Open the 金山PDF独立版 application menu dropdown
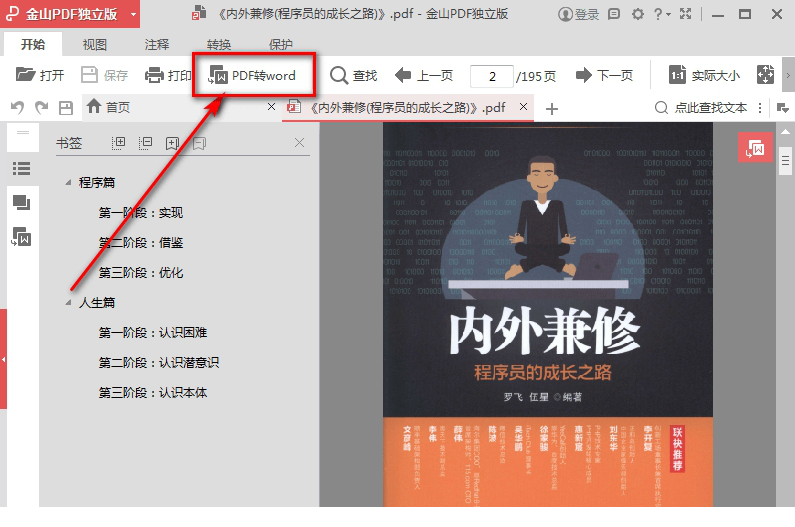 pos(133,14)
